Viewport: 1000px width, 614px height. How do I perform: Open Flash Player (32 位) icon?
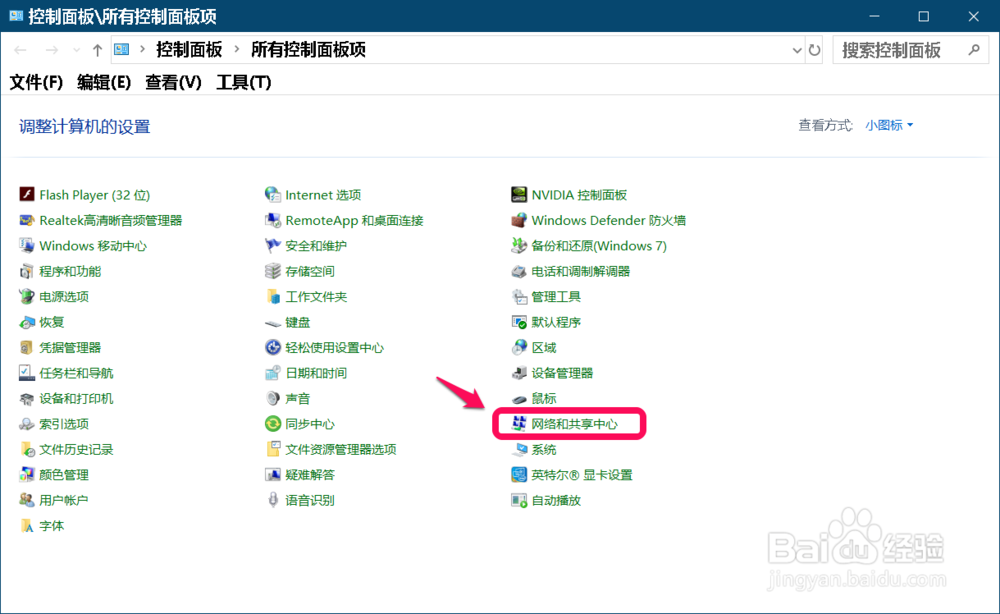[x=27, y=194]
